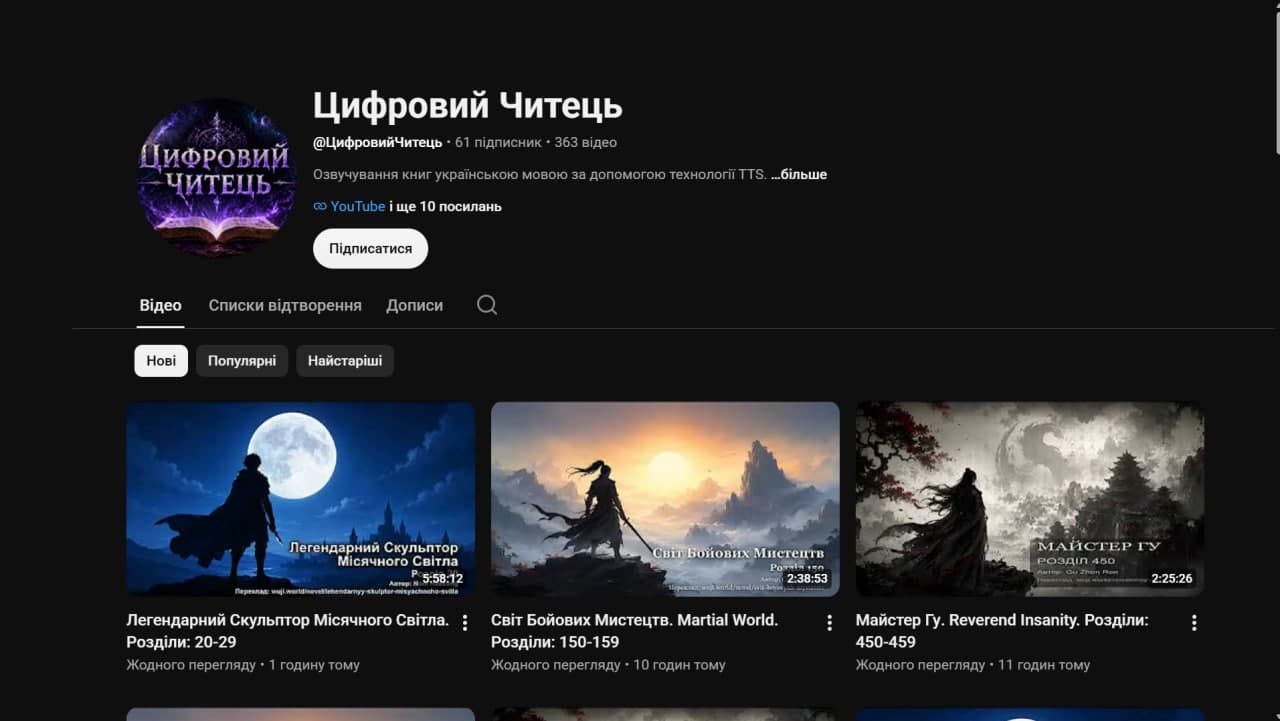
Task: Open the Світ Бойових Мистецтв sunset thumbnail
Action: tap(665, 499)
